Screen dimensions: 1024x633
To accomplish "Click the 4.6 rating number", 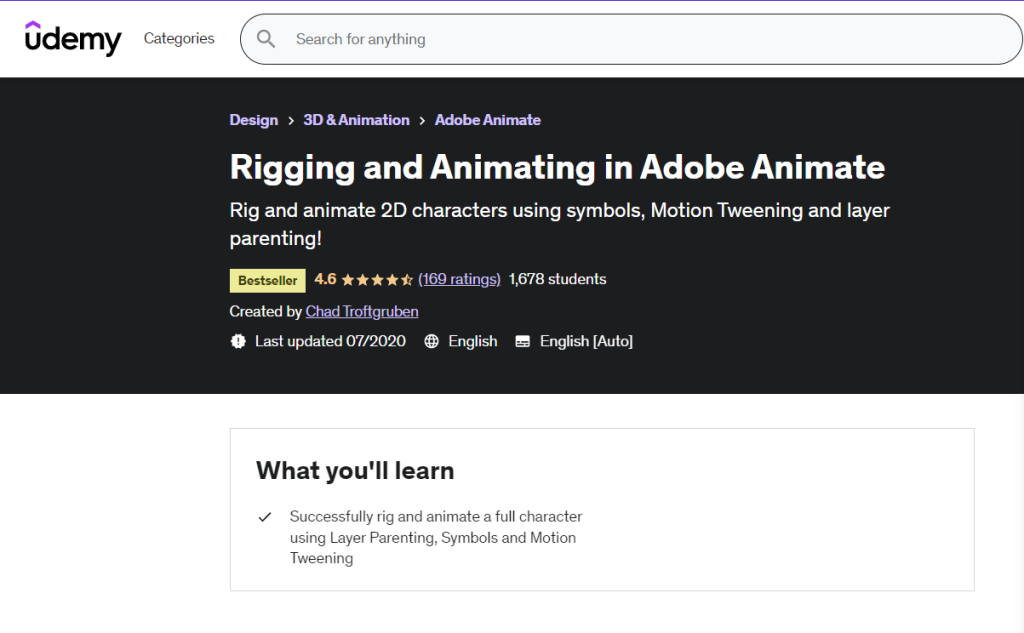I will tap(324, 280).
